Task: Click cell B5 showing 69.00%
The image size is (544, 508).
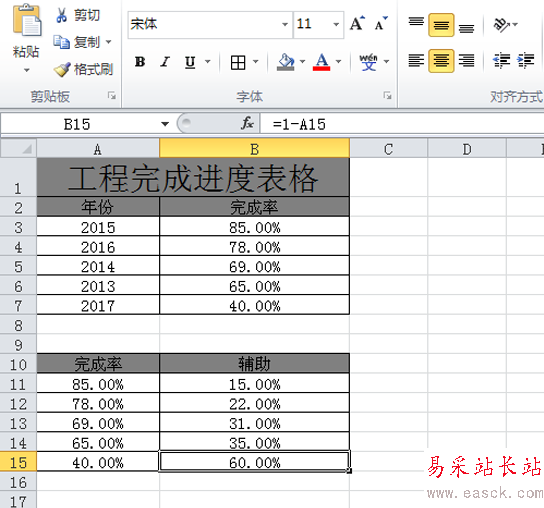Action: (x=255, y=266)
